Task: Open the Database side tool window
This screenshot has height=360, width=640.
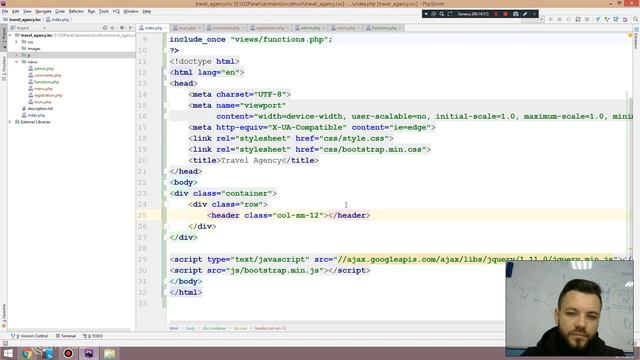Action: pos(636,38)
